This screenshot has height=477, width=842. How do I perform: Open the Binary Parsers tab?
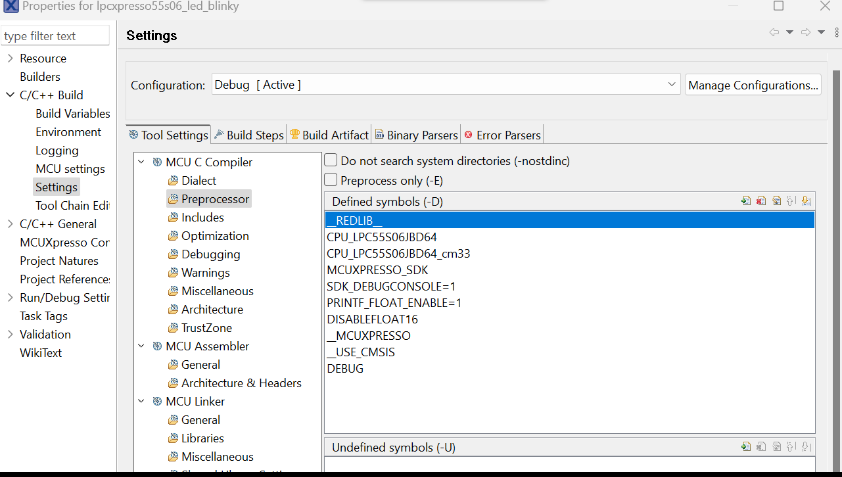click(416, 135)
